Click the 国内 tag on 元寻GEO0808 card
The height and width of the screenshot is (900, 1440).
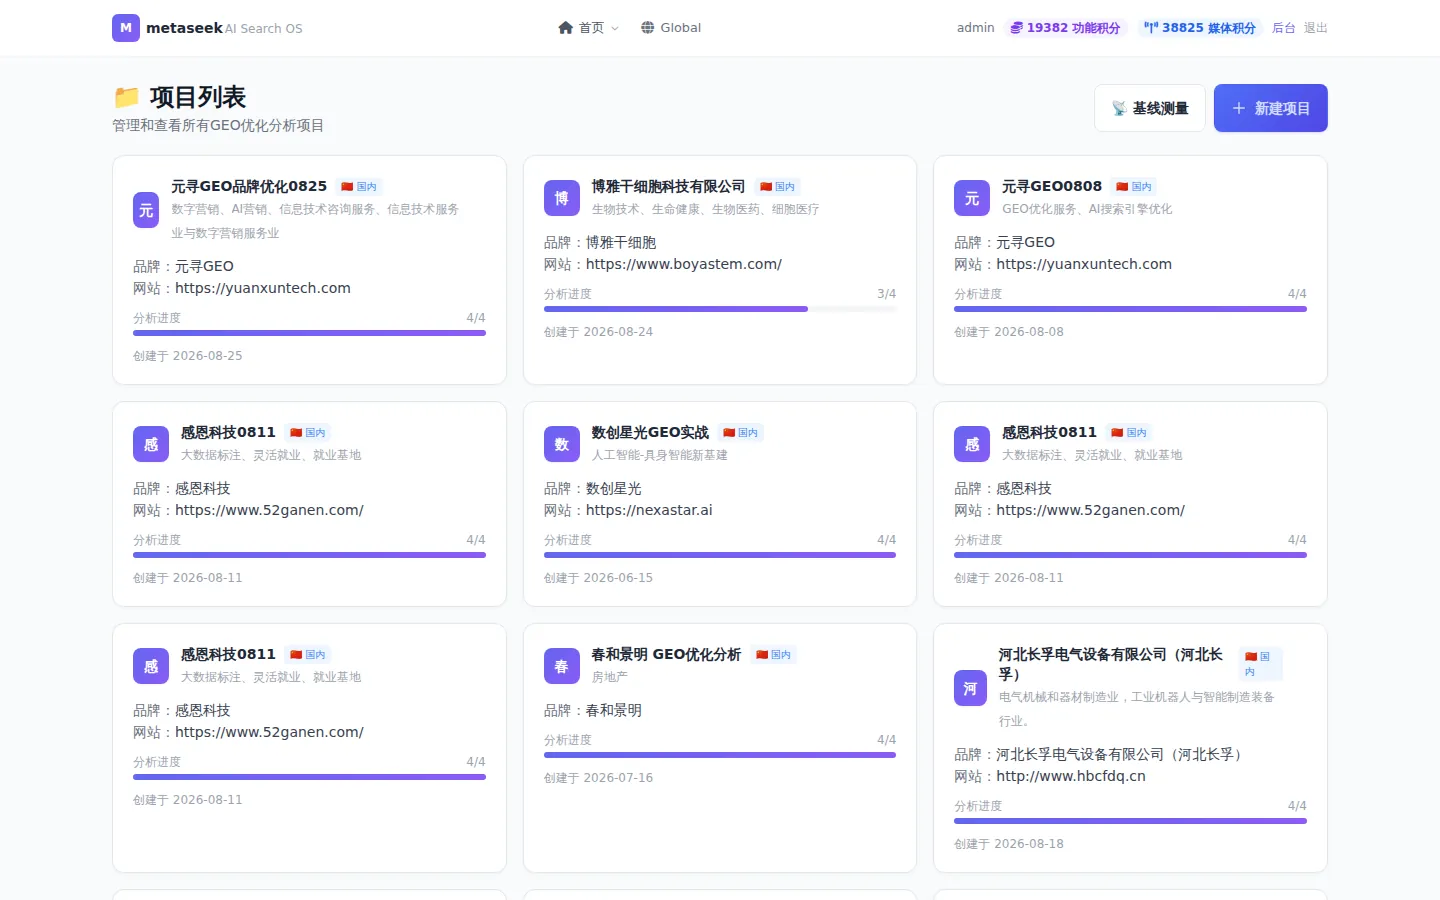coord(1134,187)
